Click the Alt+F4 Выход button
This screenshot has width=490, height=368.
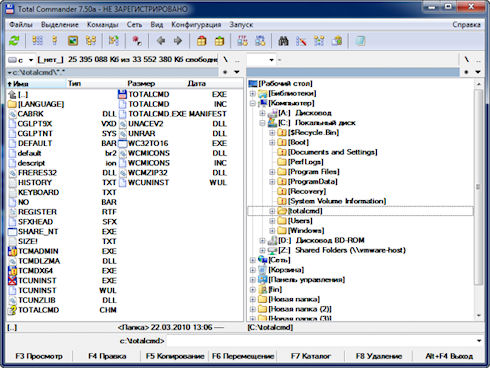pos(449,356)
